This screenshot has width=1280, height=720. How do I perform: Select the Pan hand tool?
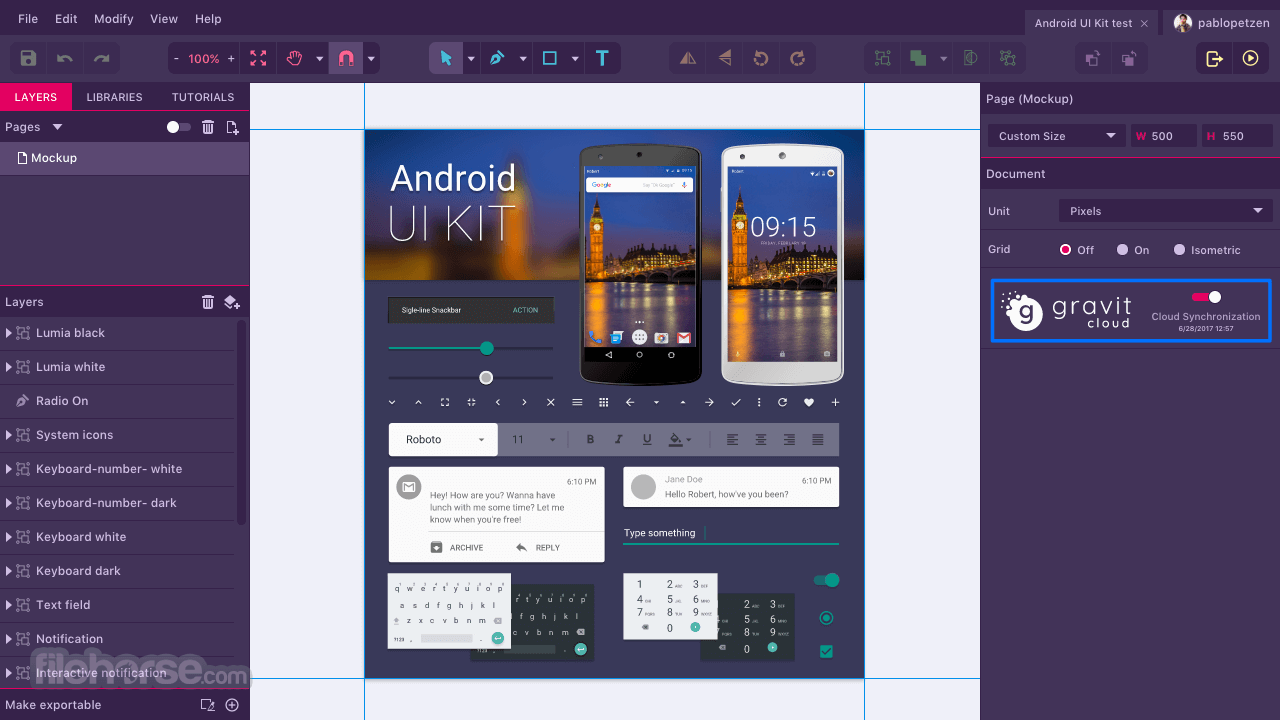pyautogui.click(x=294, y=59)
